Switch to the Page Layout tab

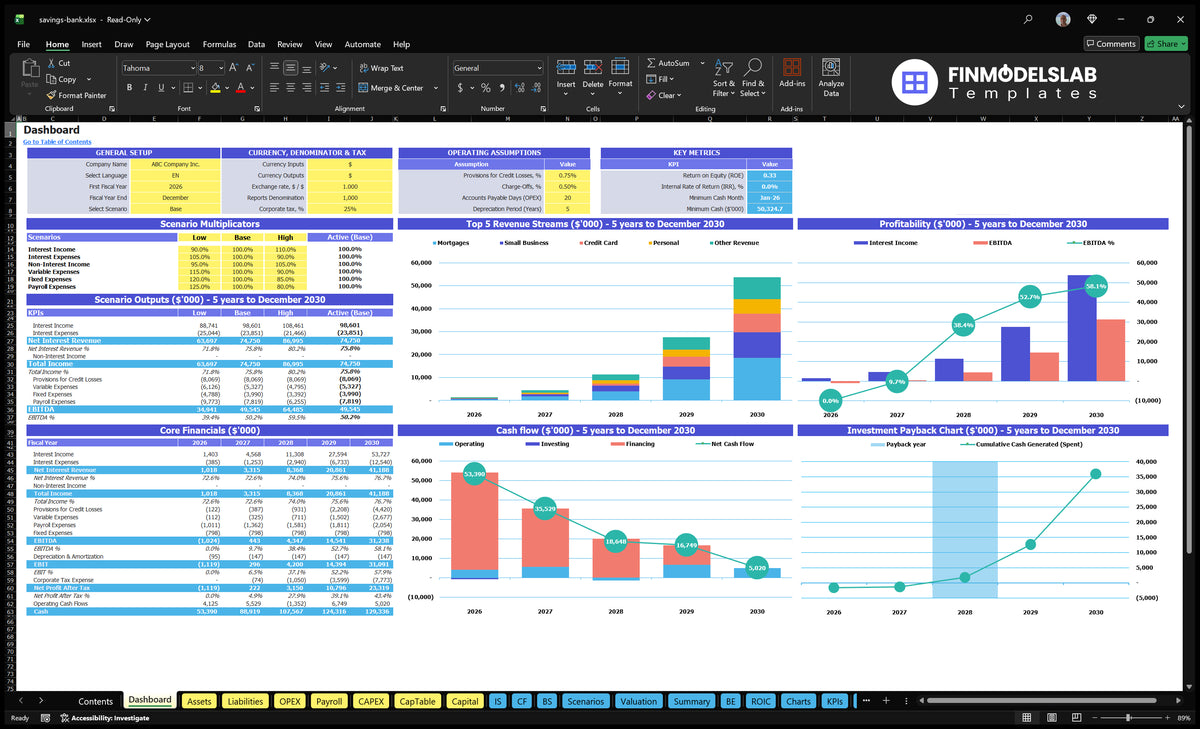(x=167, y=44)
